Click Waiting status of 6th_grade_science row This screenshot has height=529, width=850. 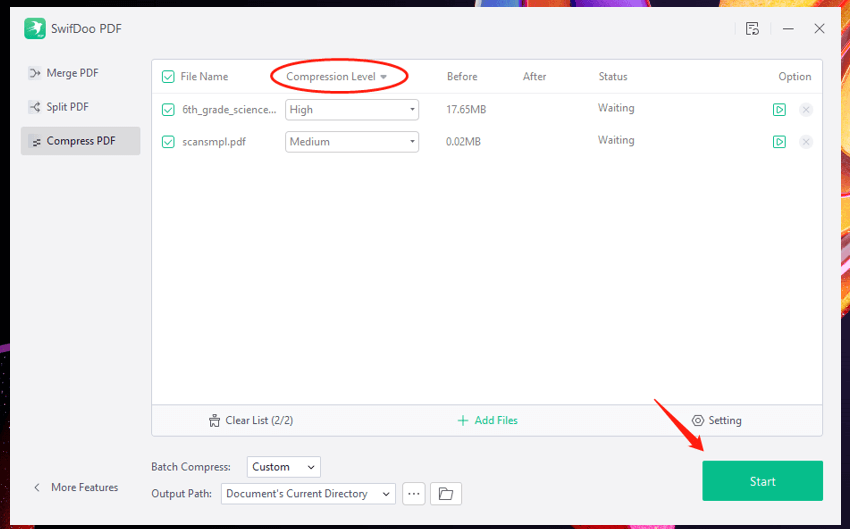(616, 108)
